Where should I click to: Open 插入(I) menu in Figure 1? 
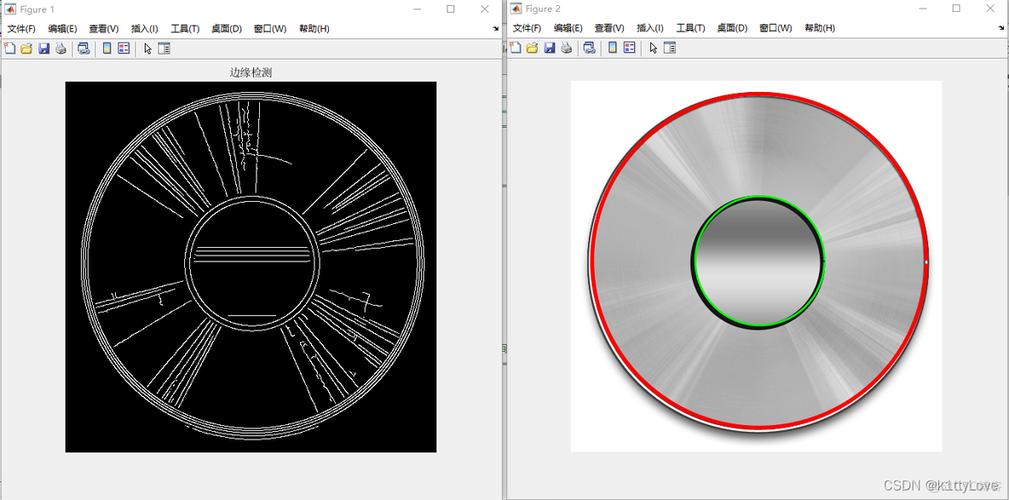tap(145, 29)
